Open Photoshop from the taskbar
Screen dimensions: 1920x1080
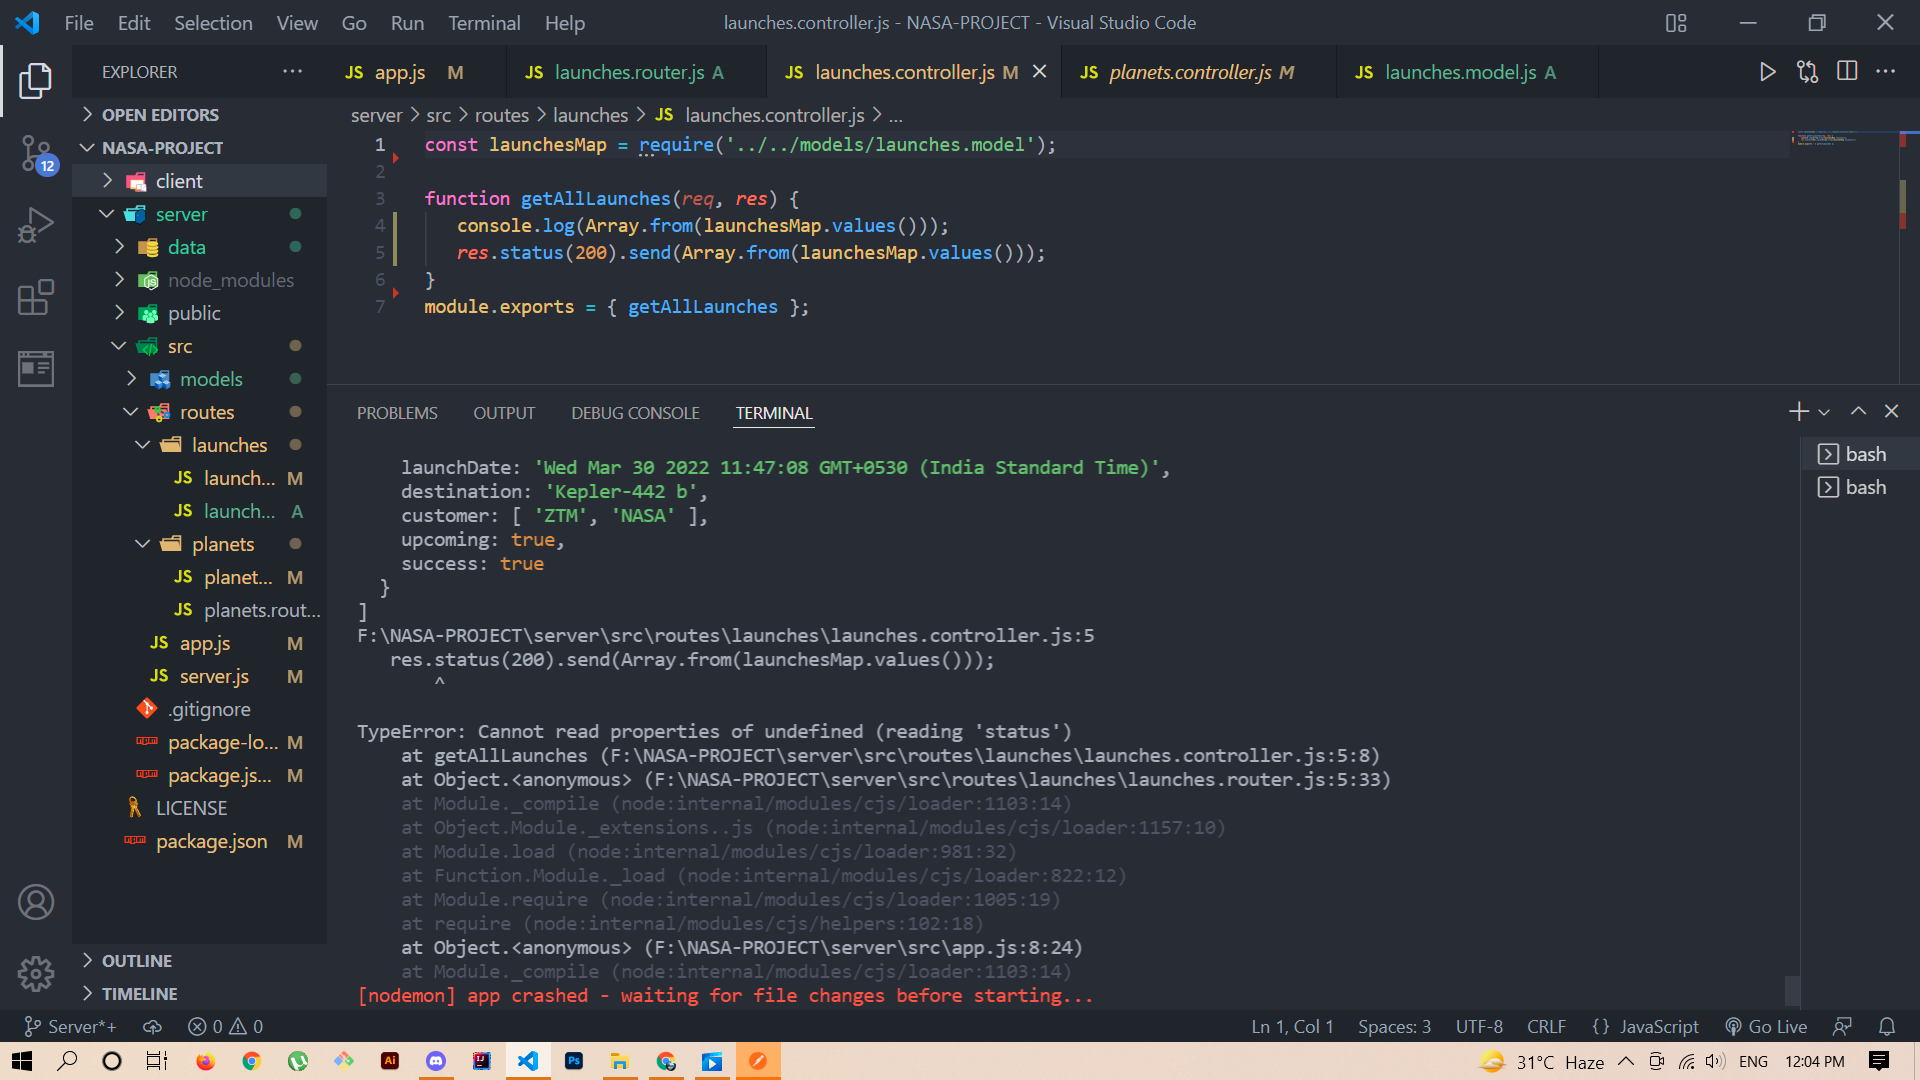[x=574, y=1061]
